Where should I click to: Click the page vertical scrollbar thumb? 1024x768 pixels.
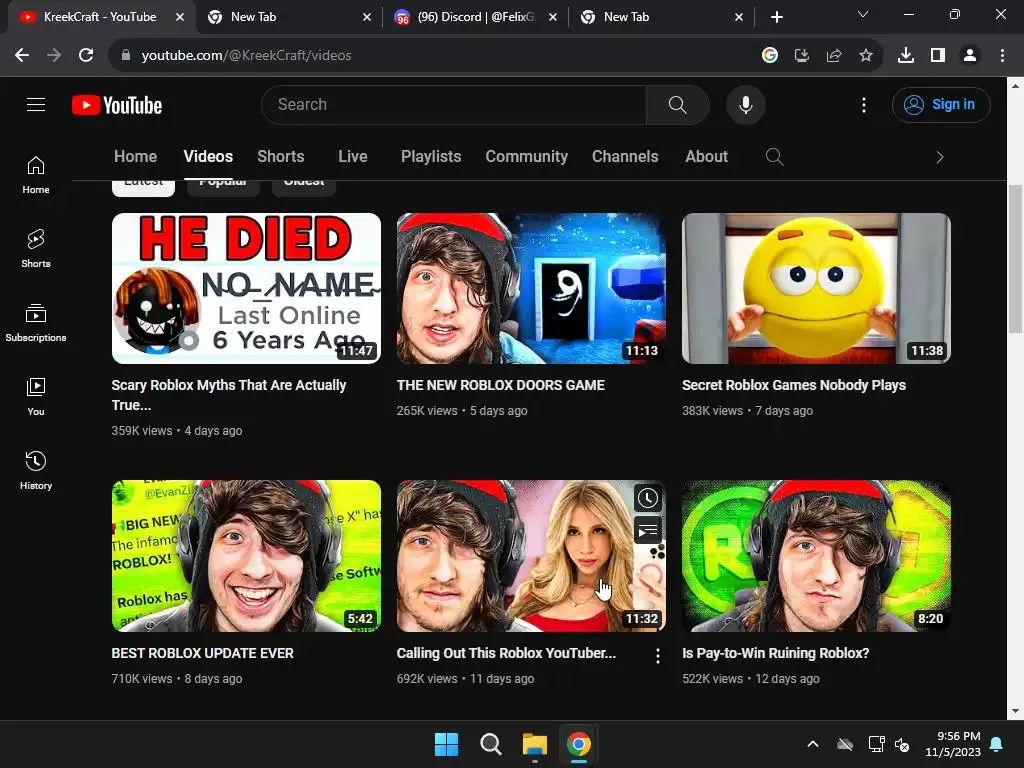[x=1015, y=259]
